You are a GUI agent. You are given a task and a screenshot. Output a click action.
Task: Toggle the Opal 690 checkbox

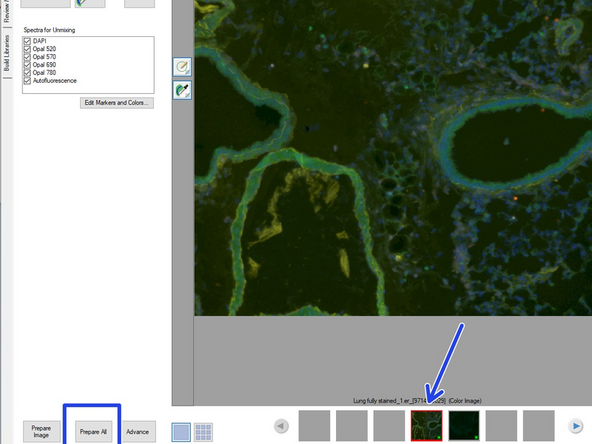[27, 65]
